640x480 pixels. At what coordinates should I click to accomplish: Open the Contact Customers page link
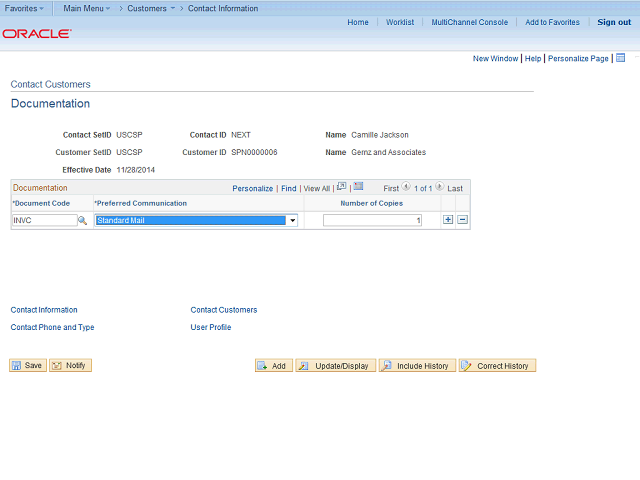[x=224, y=310]
